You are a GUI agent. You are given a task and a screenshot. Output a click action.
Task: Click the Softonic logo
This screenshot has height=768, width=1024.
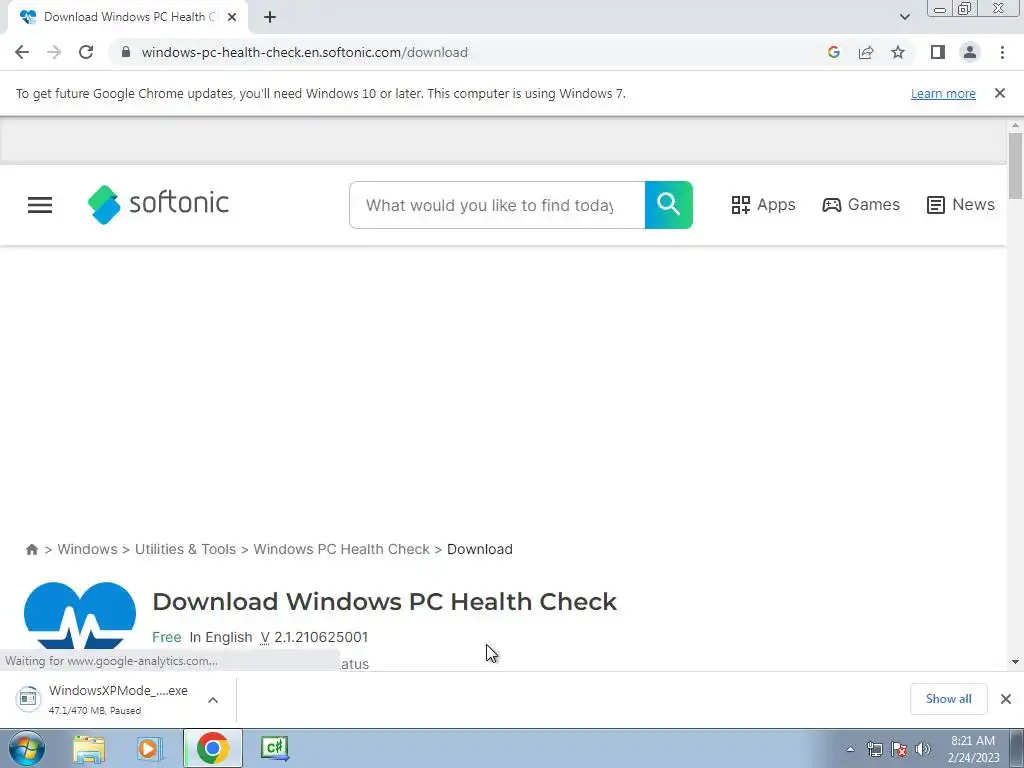[158, 204]
